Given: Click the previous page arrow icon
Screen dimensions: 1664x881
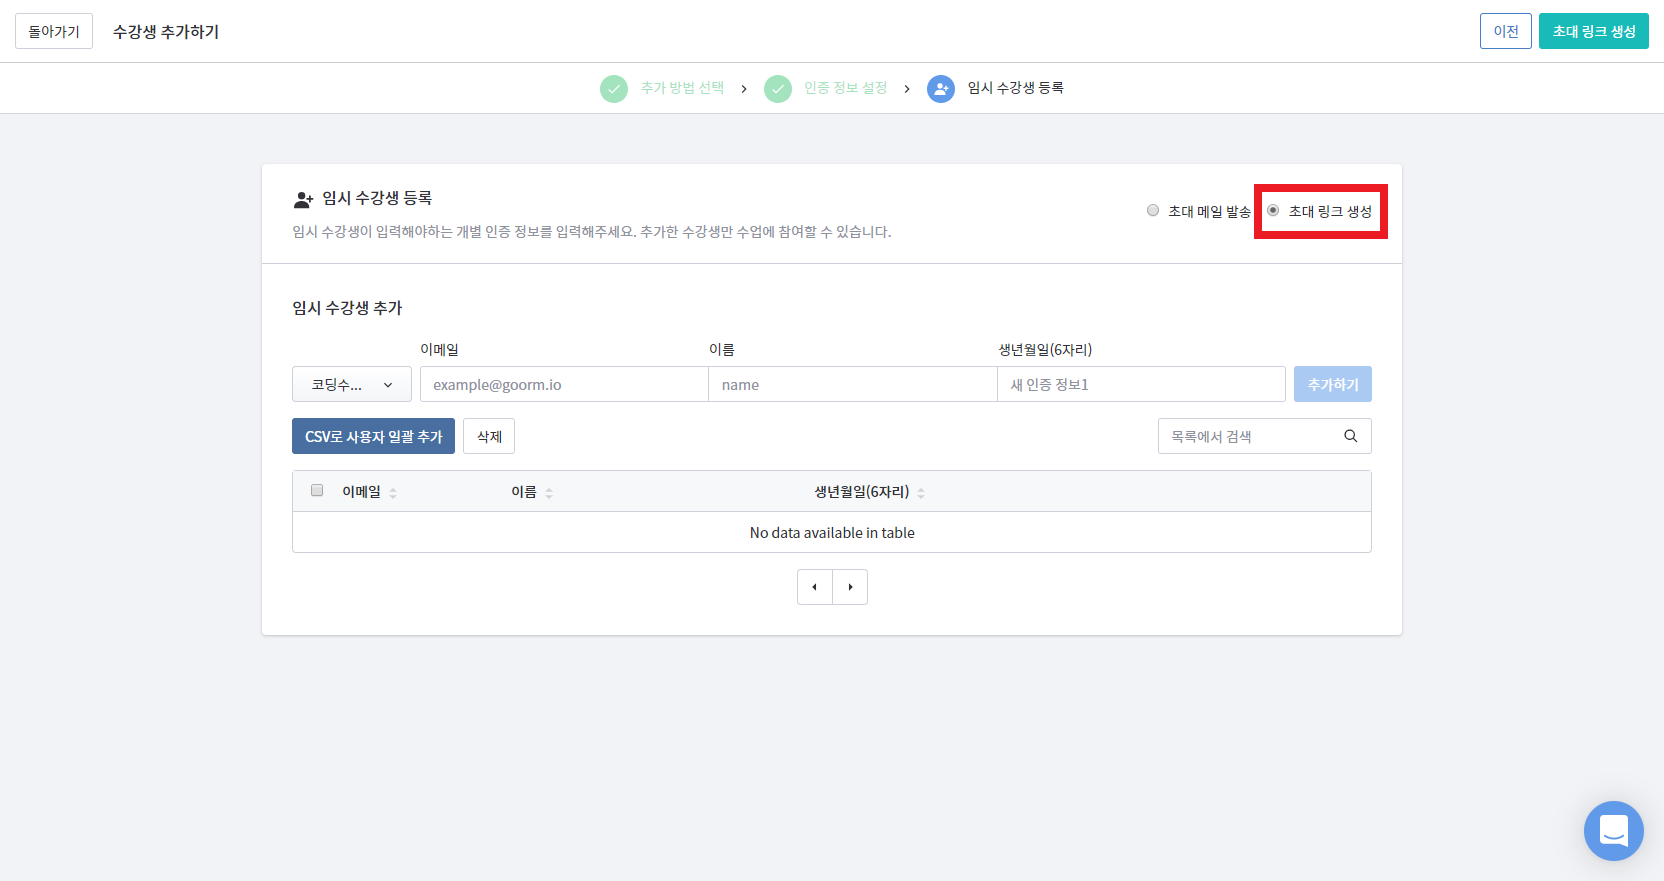Looking at the screenshot, I should click(x=814, y=587).
